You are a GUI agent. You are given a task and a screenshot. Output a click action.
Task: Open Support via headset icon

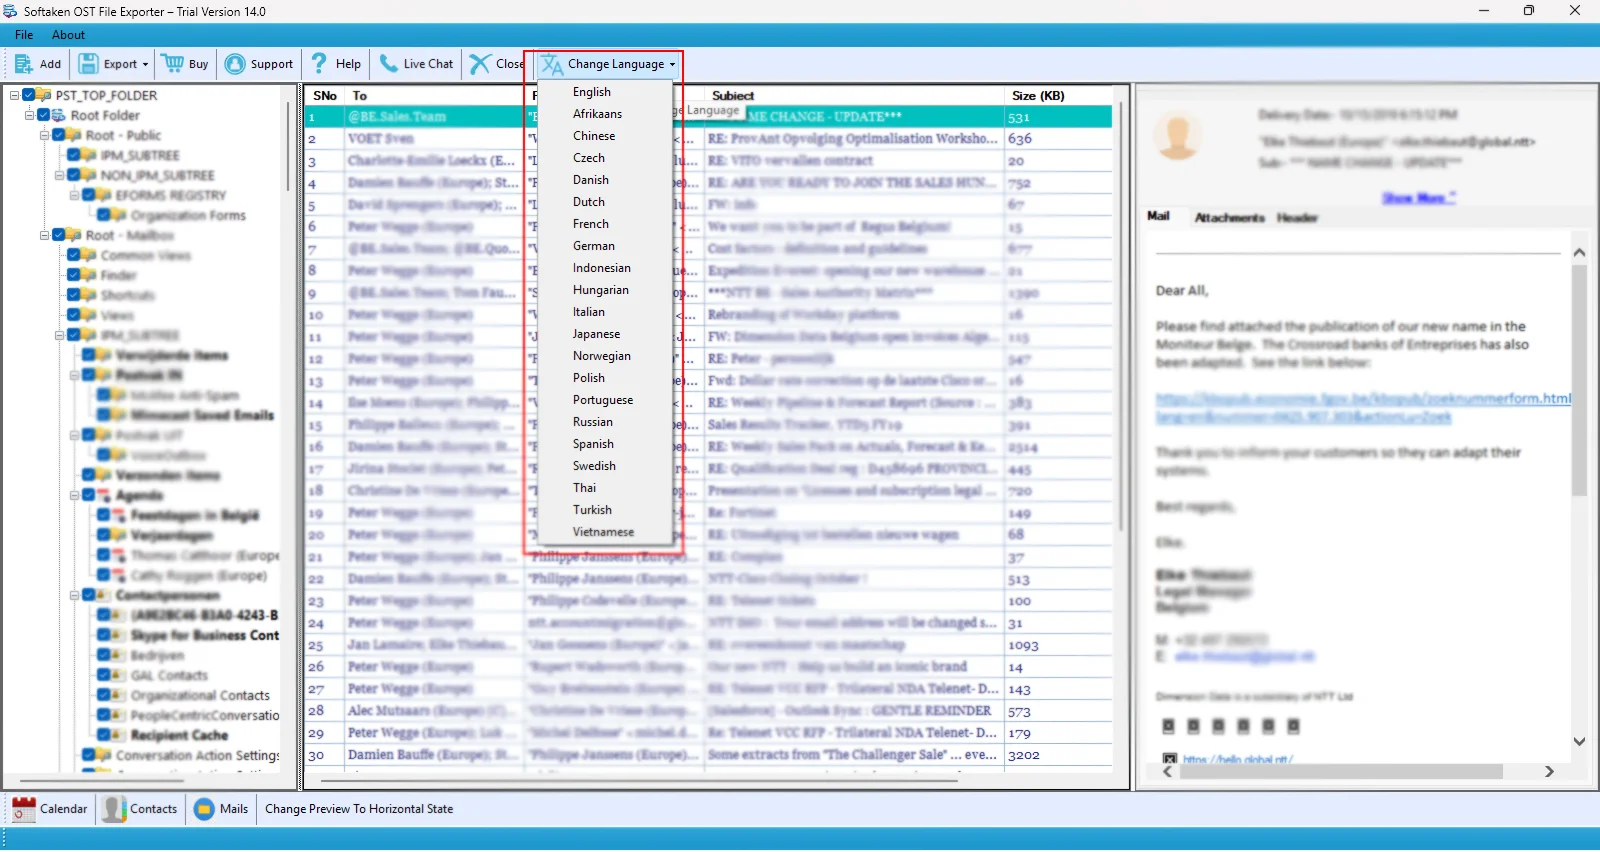[235, 64]
